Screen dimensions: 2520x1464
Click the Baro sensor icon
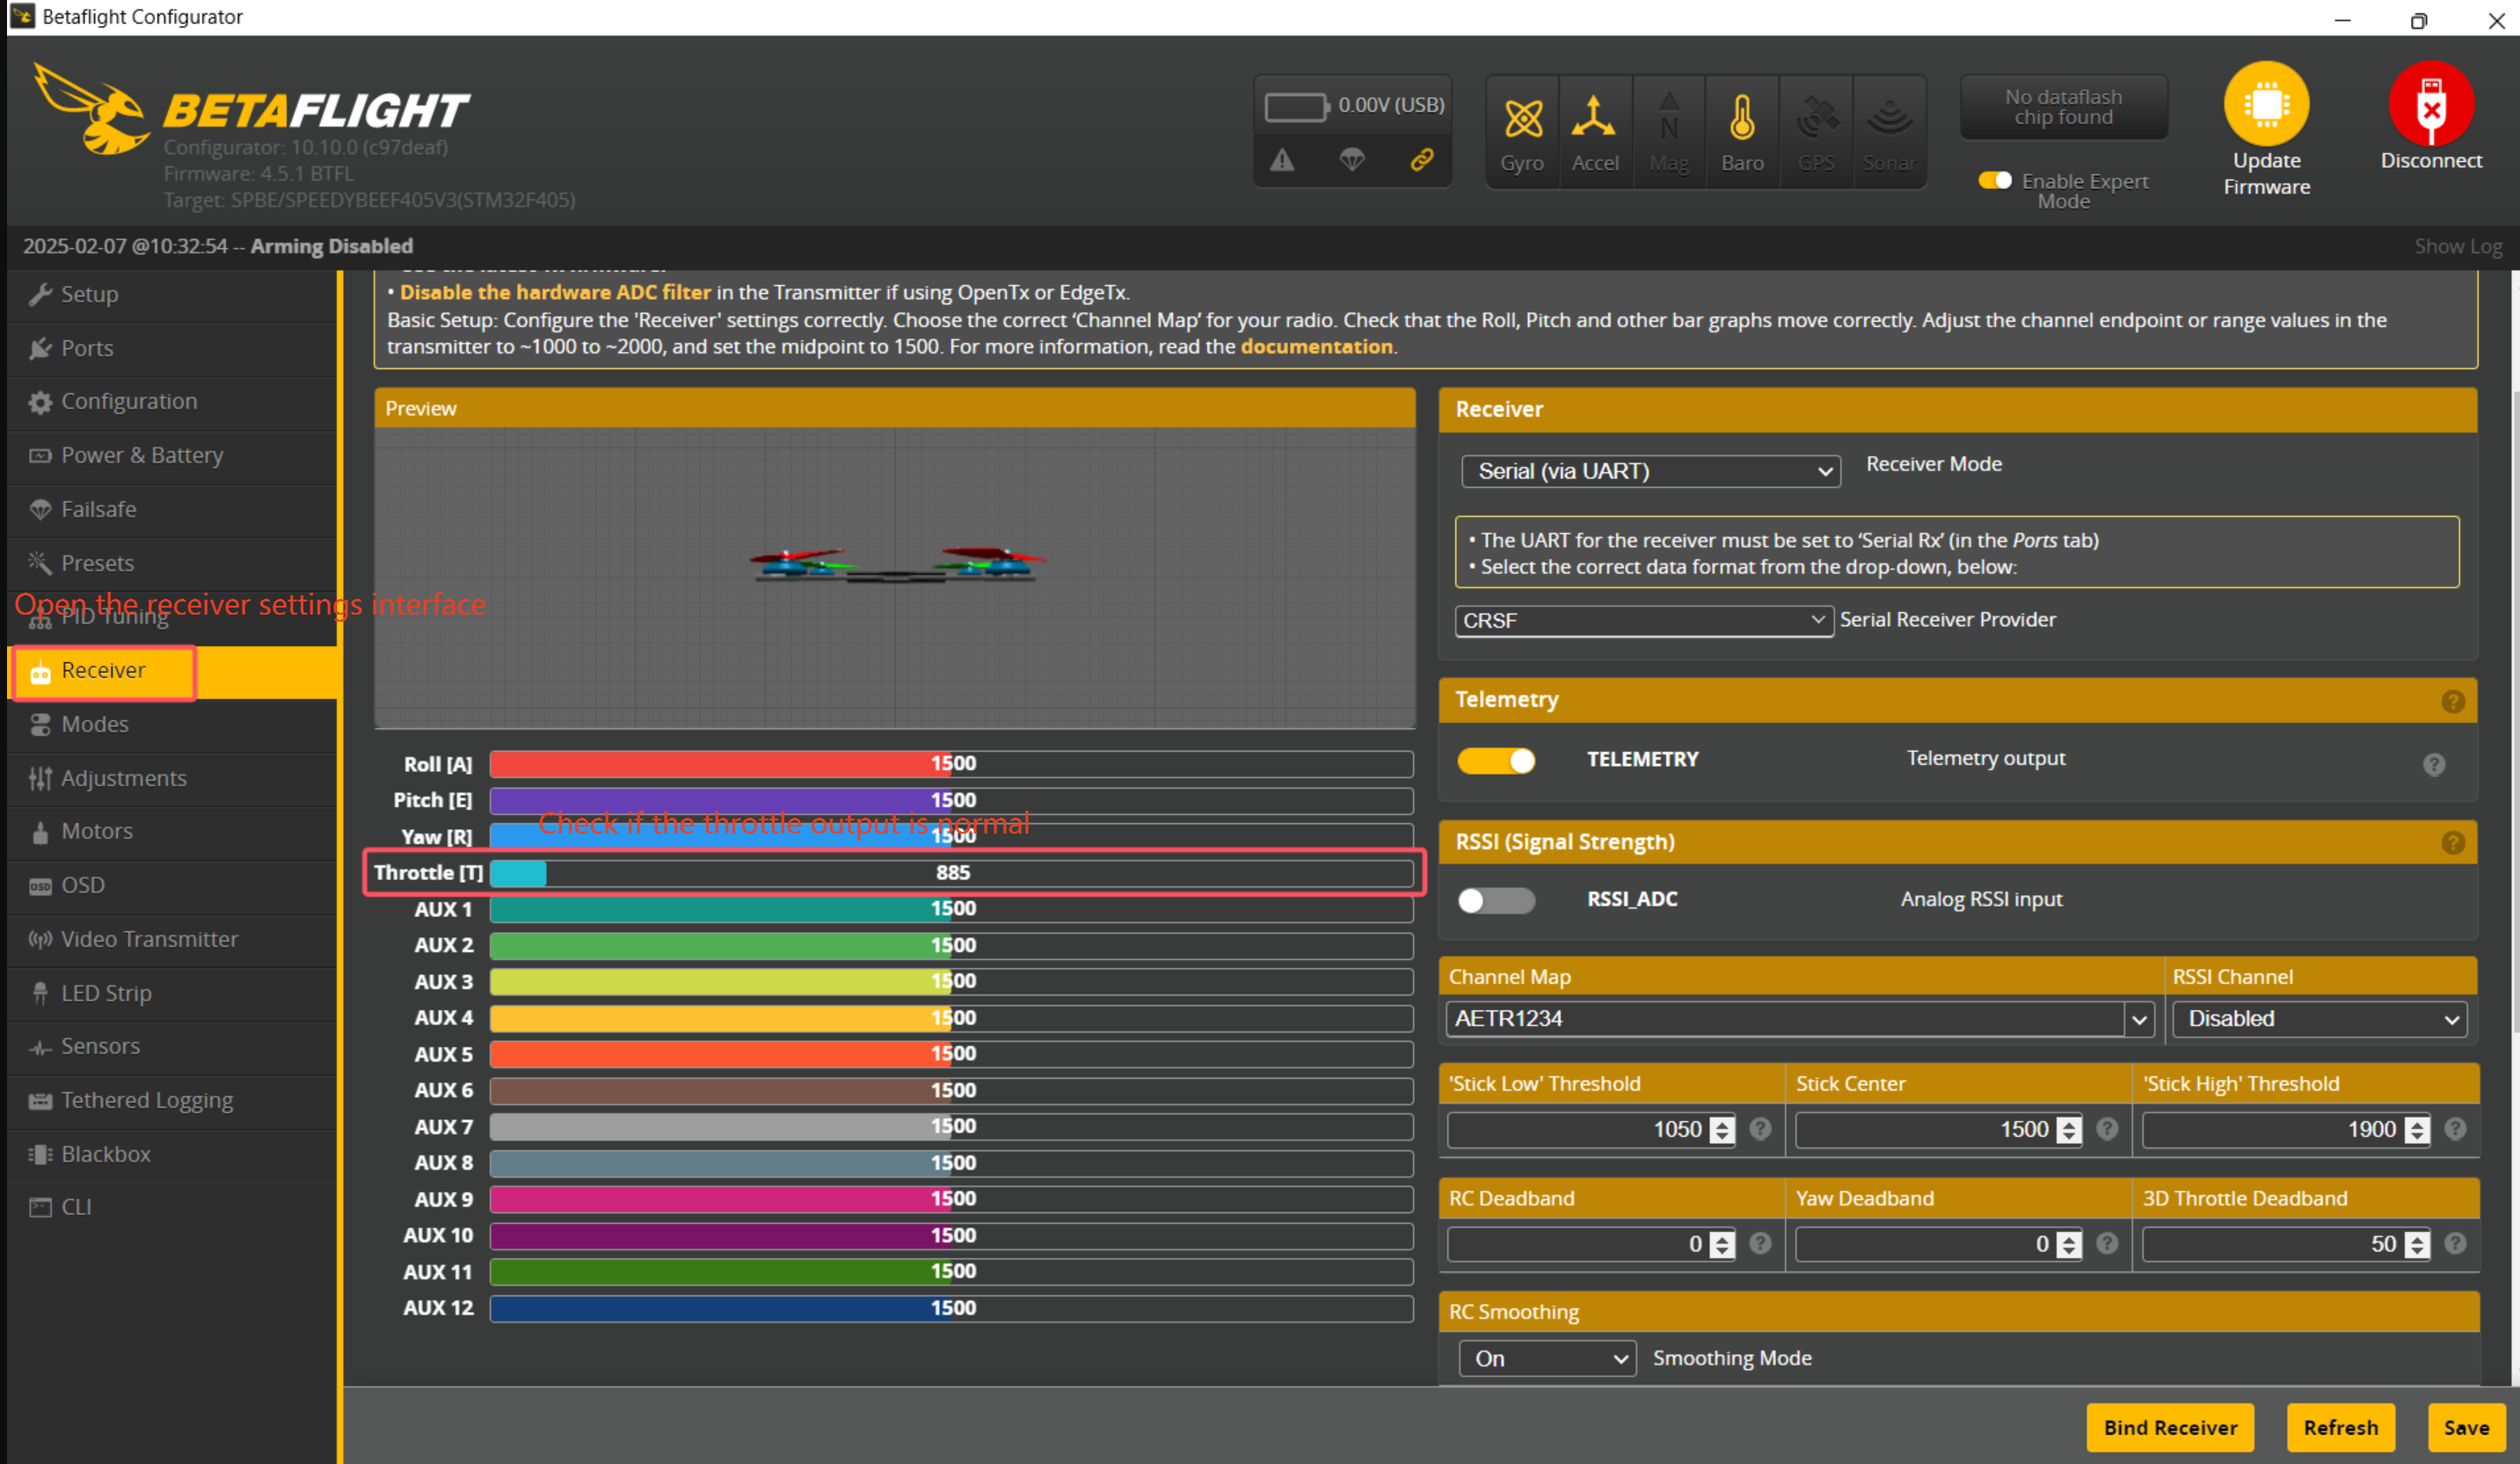point(1742,118)
